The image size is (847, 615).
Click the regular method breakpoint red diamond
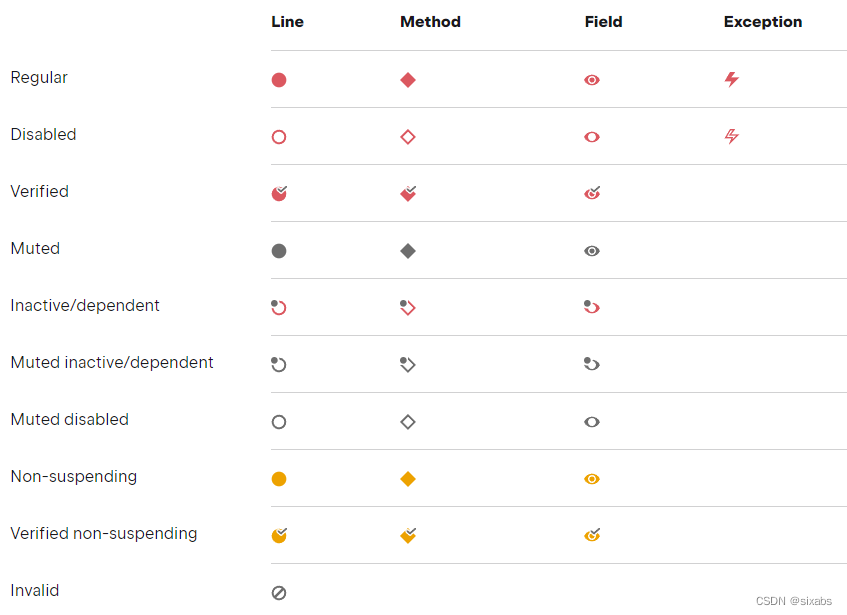pyautogui.click(x=408, y=80)
